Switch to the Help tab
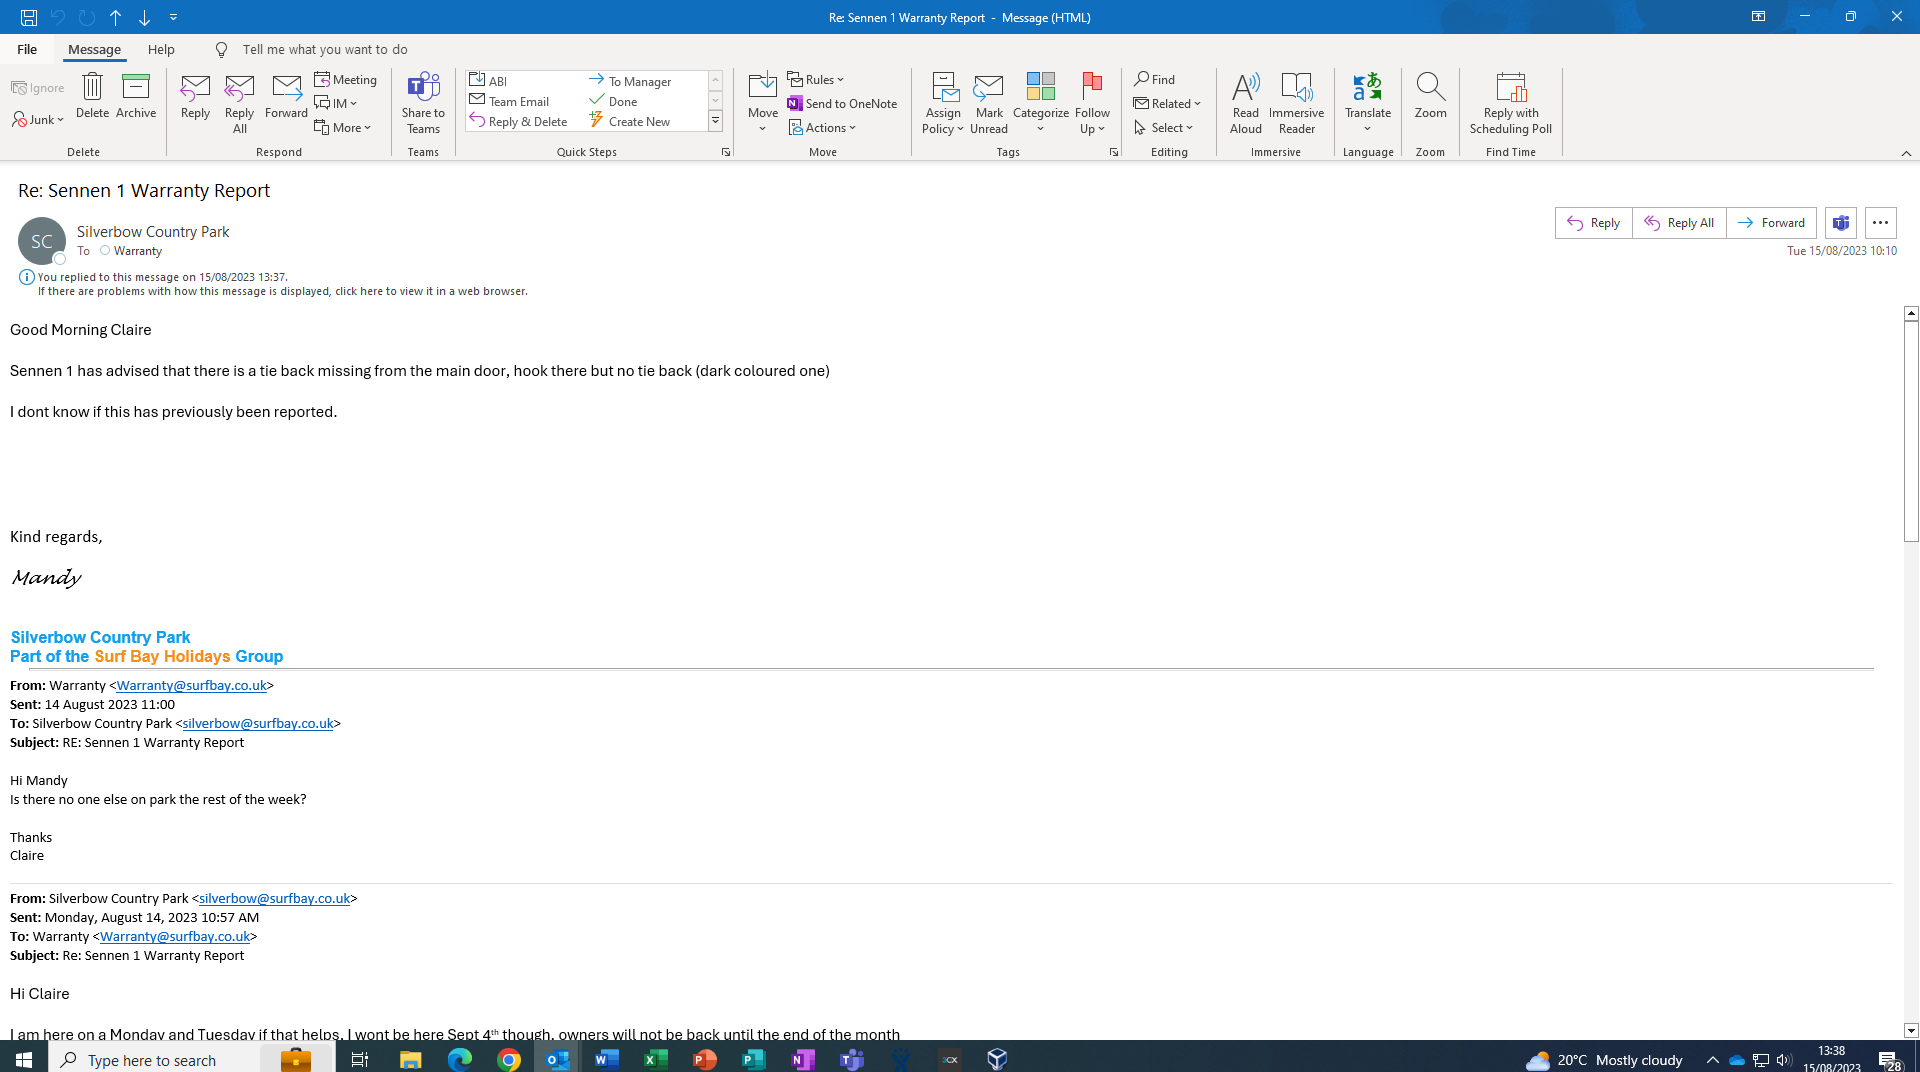This screenshot has height=1072, width=1920. 161,49
